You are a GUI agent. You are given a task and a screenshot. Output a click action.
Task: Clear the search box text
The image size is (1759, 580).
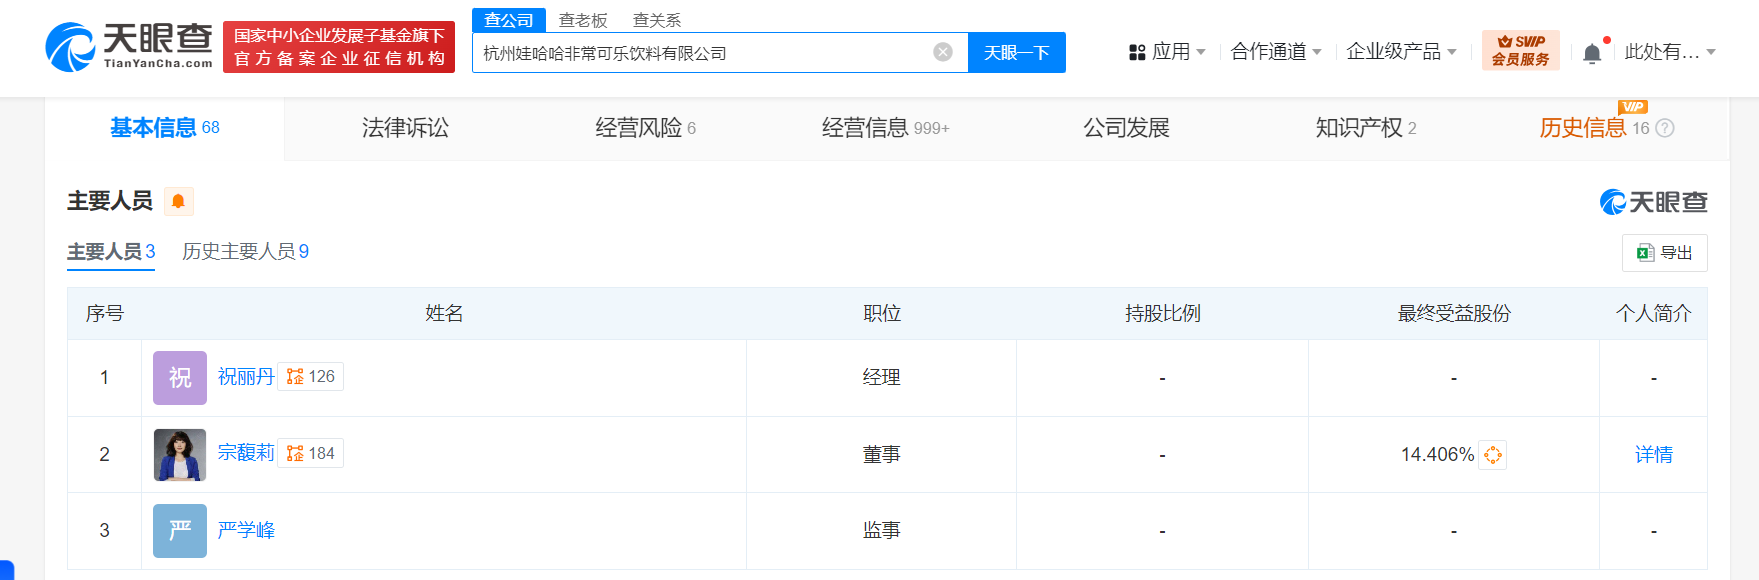pyautogui.click(x=942, y=52)
